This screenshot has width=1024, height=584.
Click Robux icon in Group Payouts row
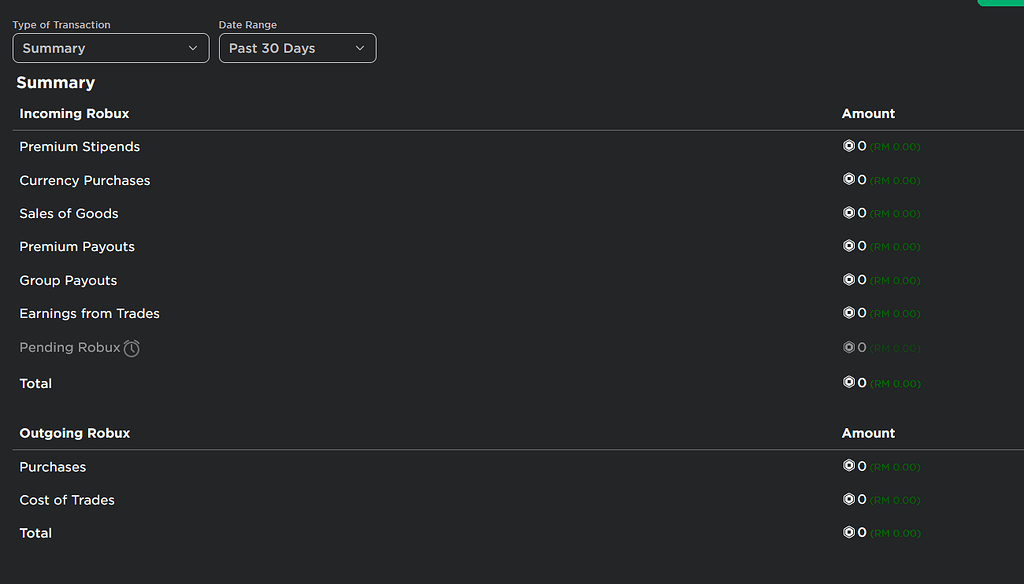pos(848,280)
